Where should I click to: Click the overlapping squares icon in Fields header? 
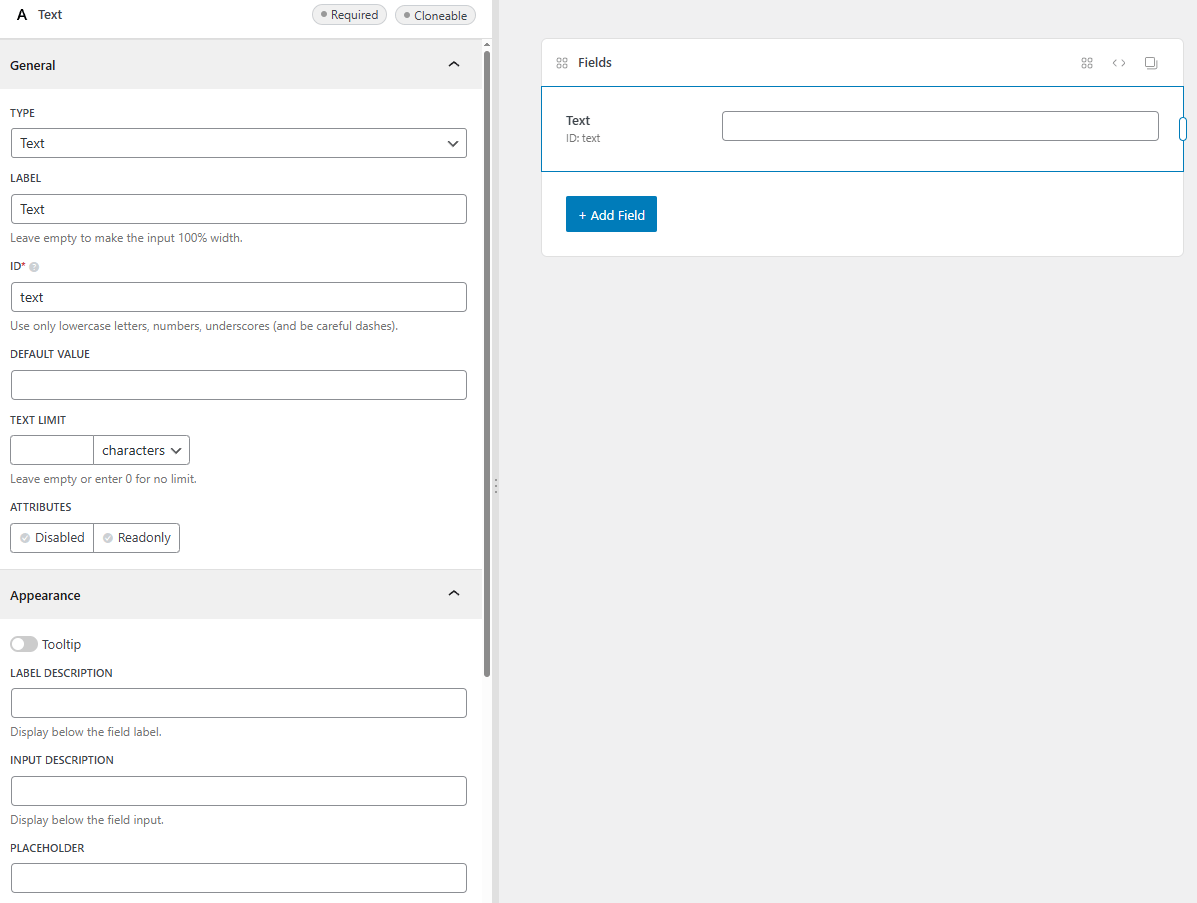coord(1151,63)
